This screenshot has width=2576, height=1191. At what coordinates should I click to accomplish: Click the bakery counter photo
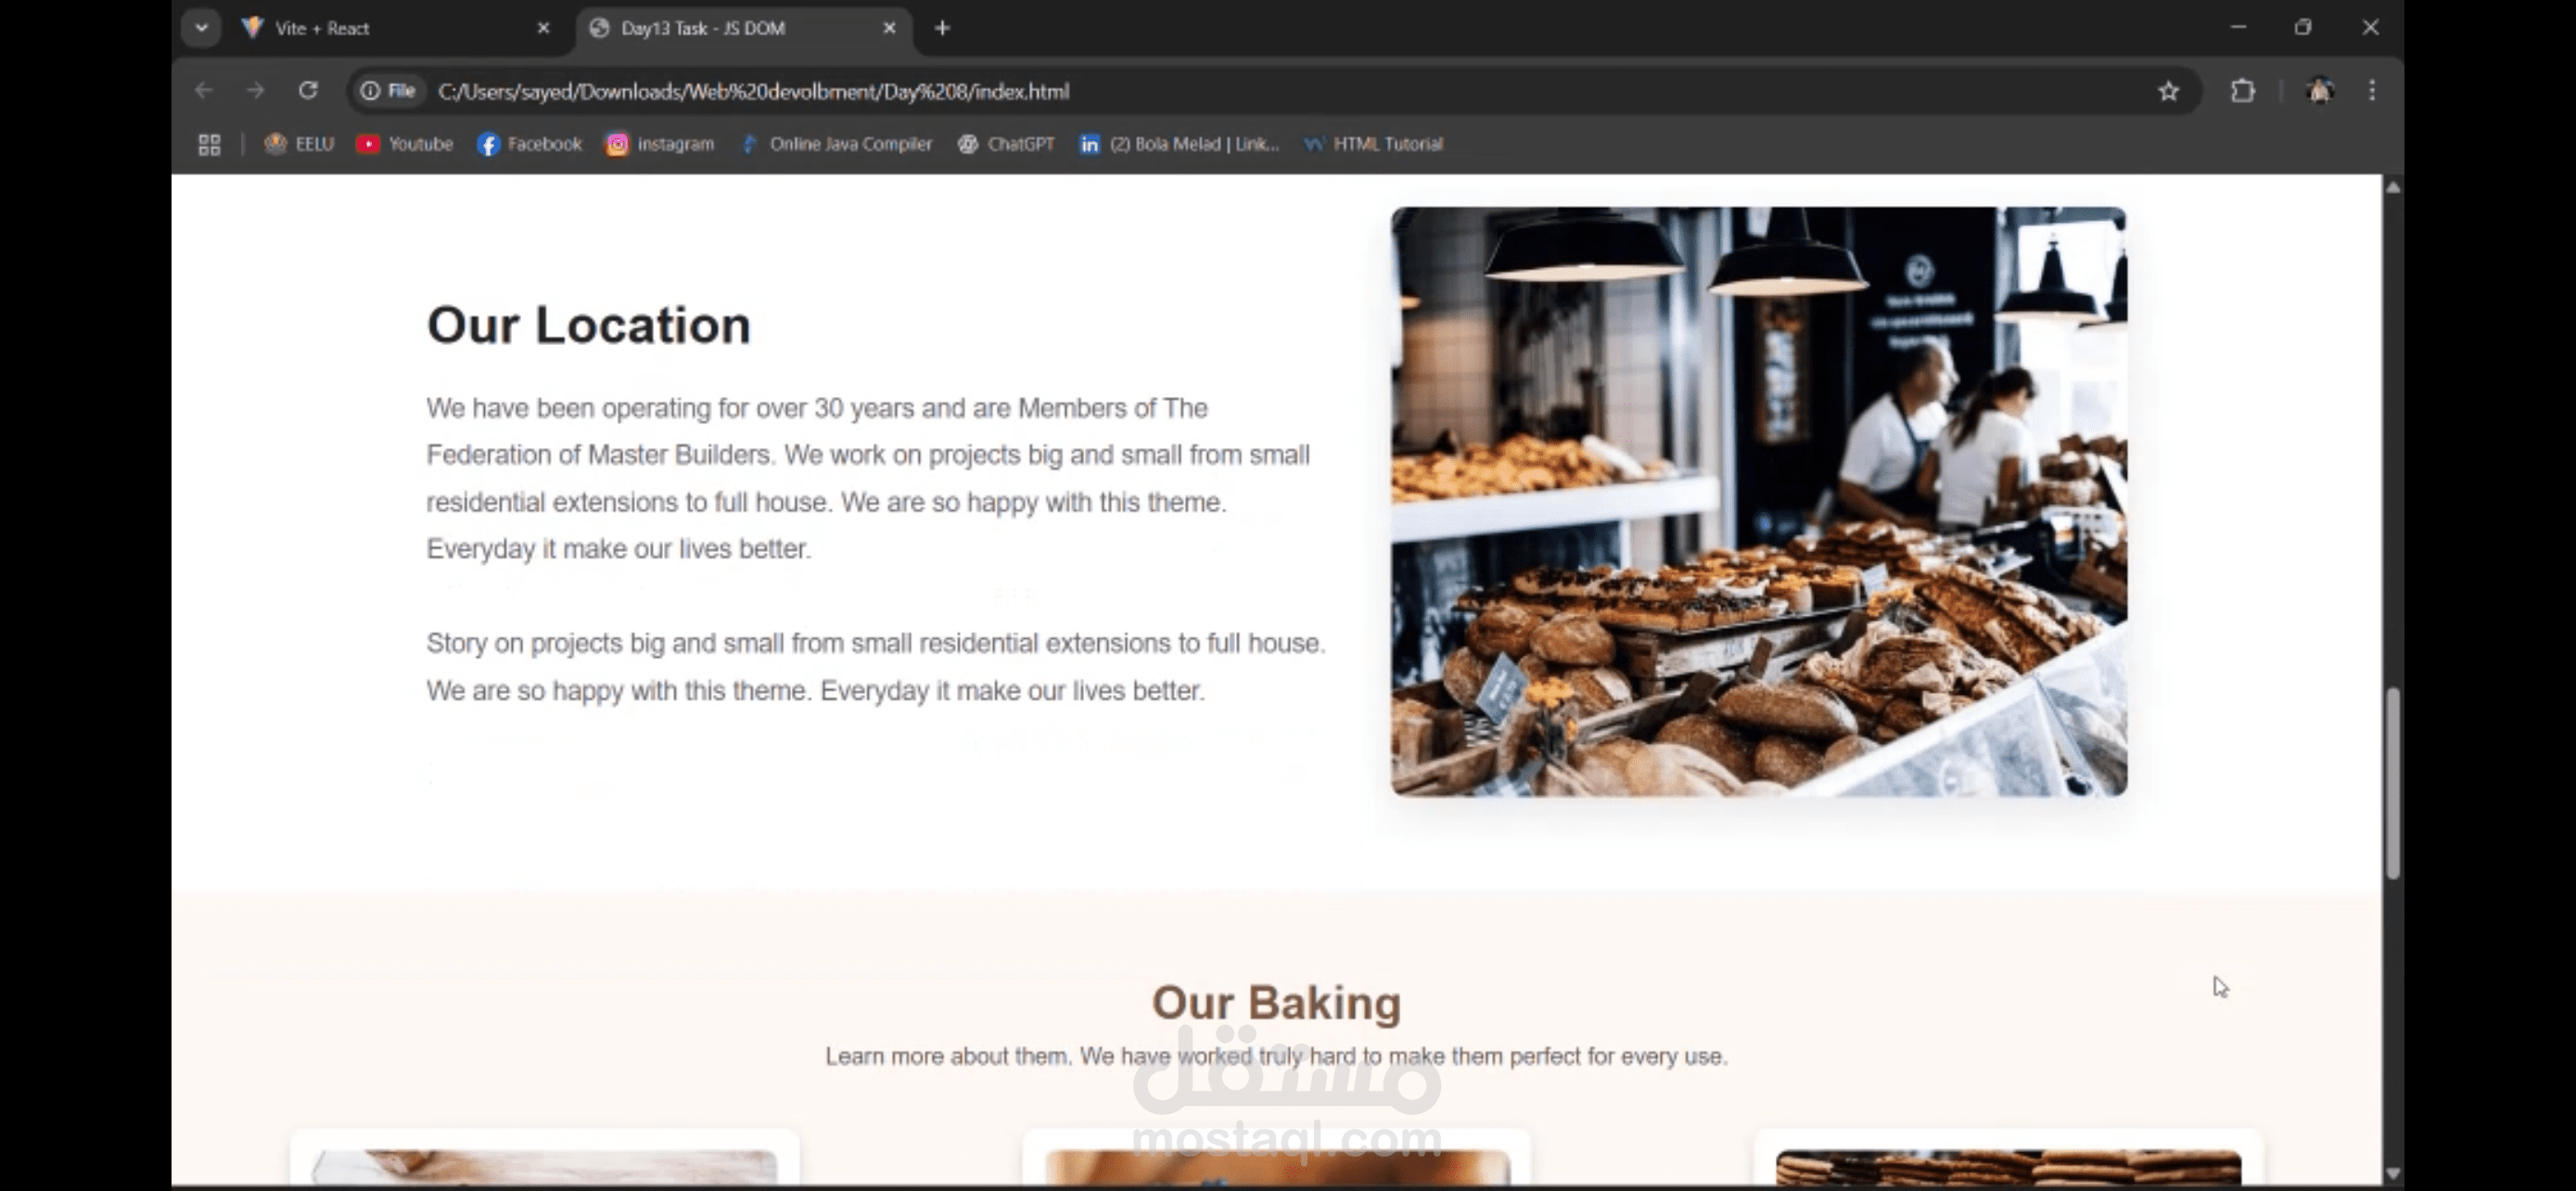coord(1758,501)
